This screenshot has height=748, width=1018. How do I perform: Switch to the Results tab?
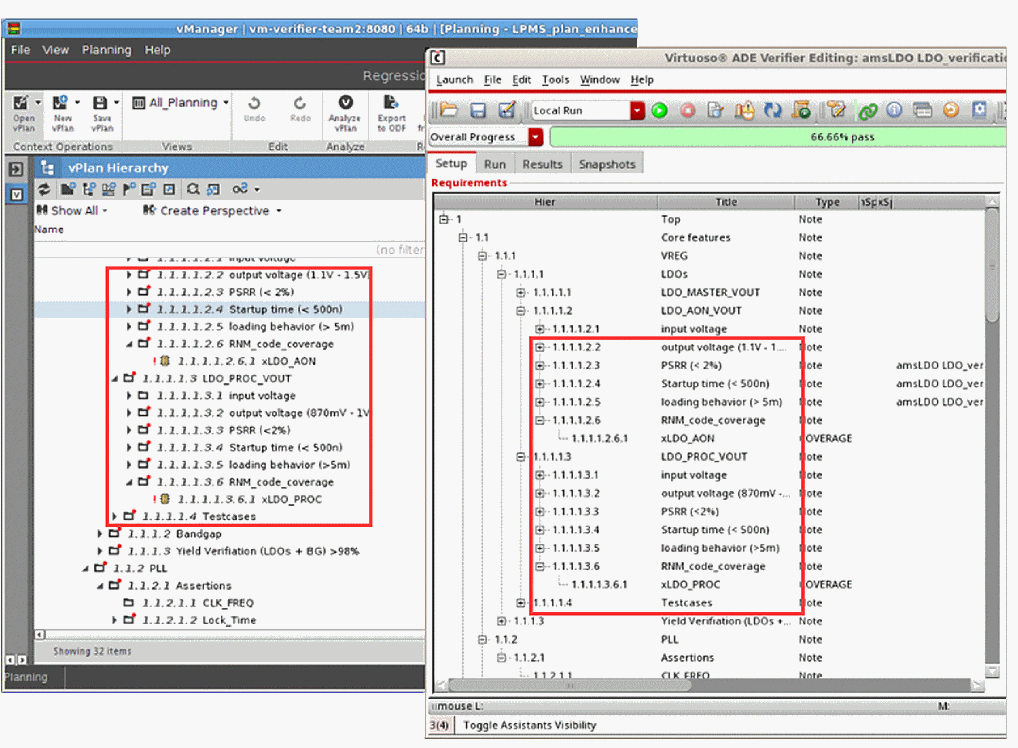(542, 164)
